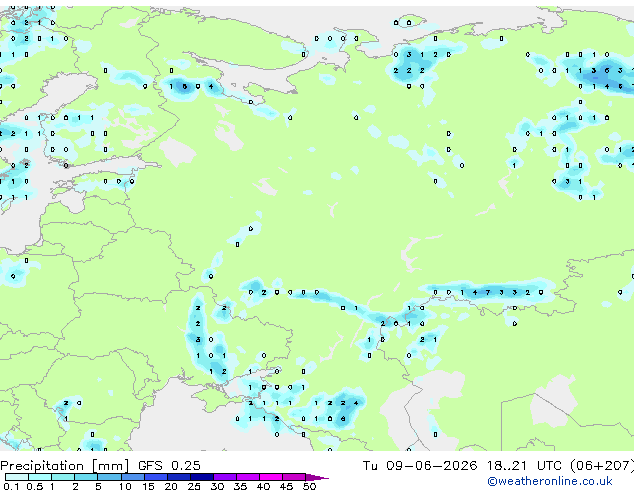
Task: Click the above-50 mm legend arrow tip
Action: coord(317,478)
